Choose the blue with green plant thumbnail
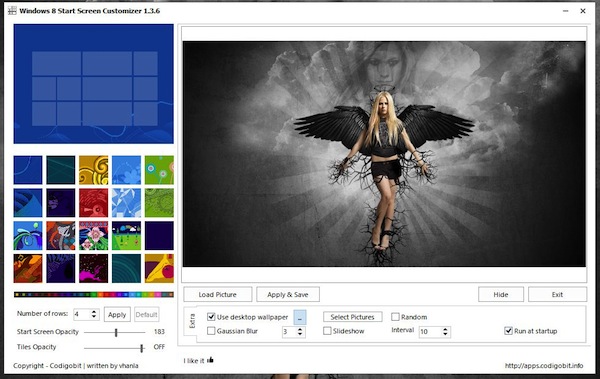Viewport: 600px width, 379px height. (x=28, y=236)
